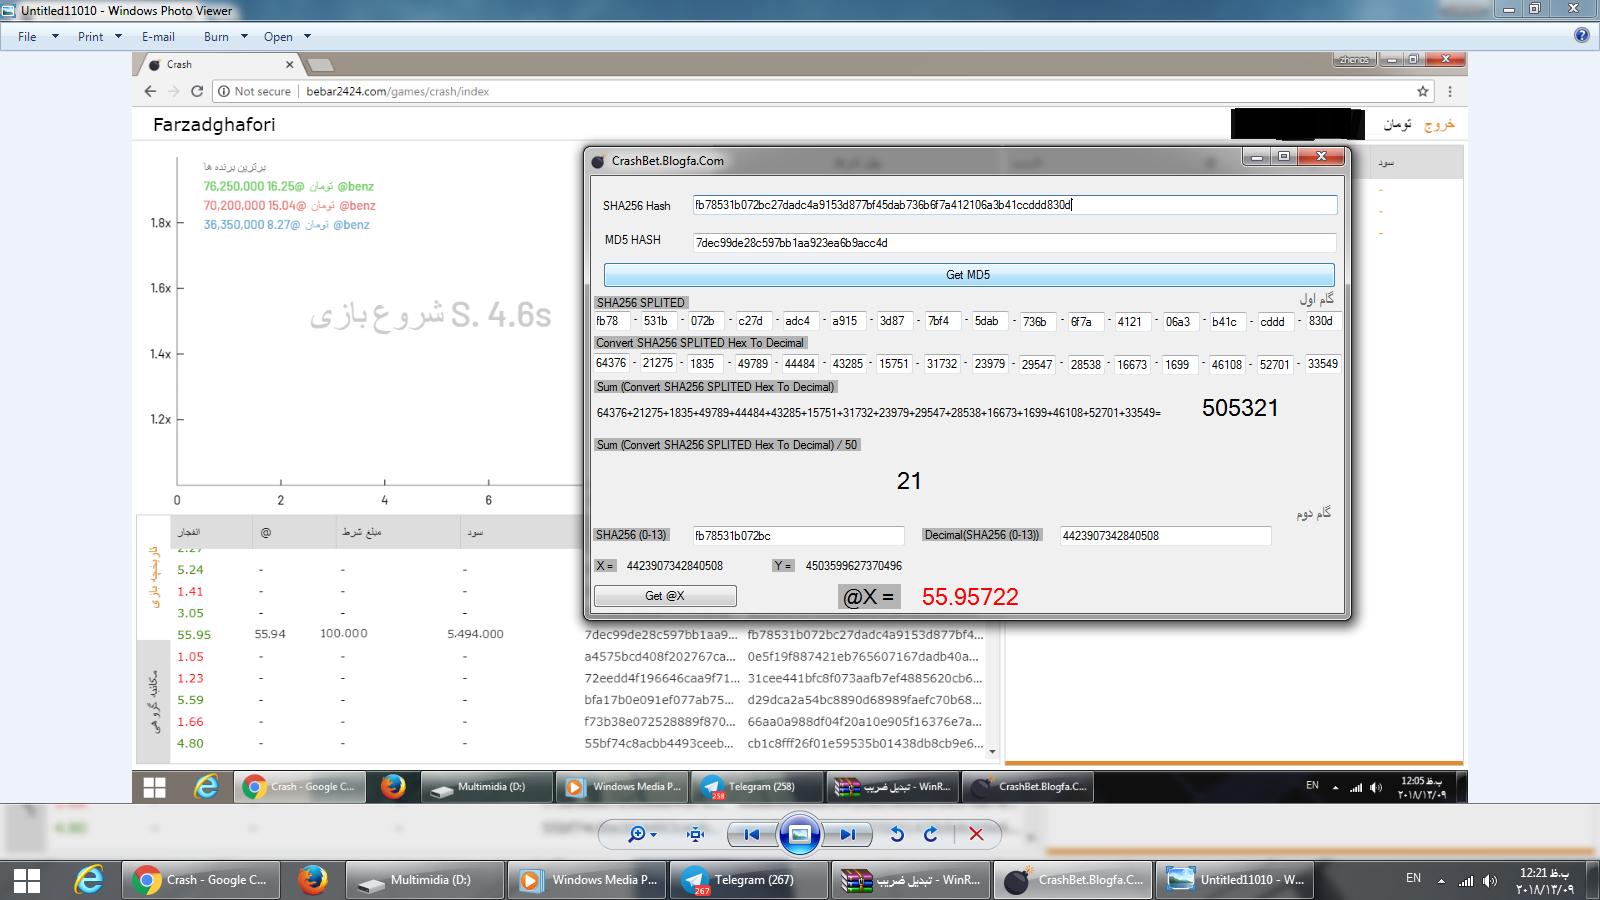Expand the Open menu dropdown arrow
The image size is (1600, 900).
pyautogui.click(x=307, y=37)
